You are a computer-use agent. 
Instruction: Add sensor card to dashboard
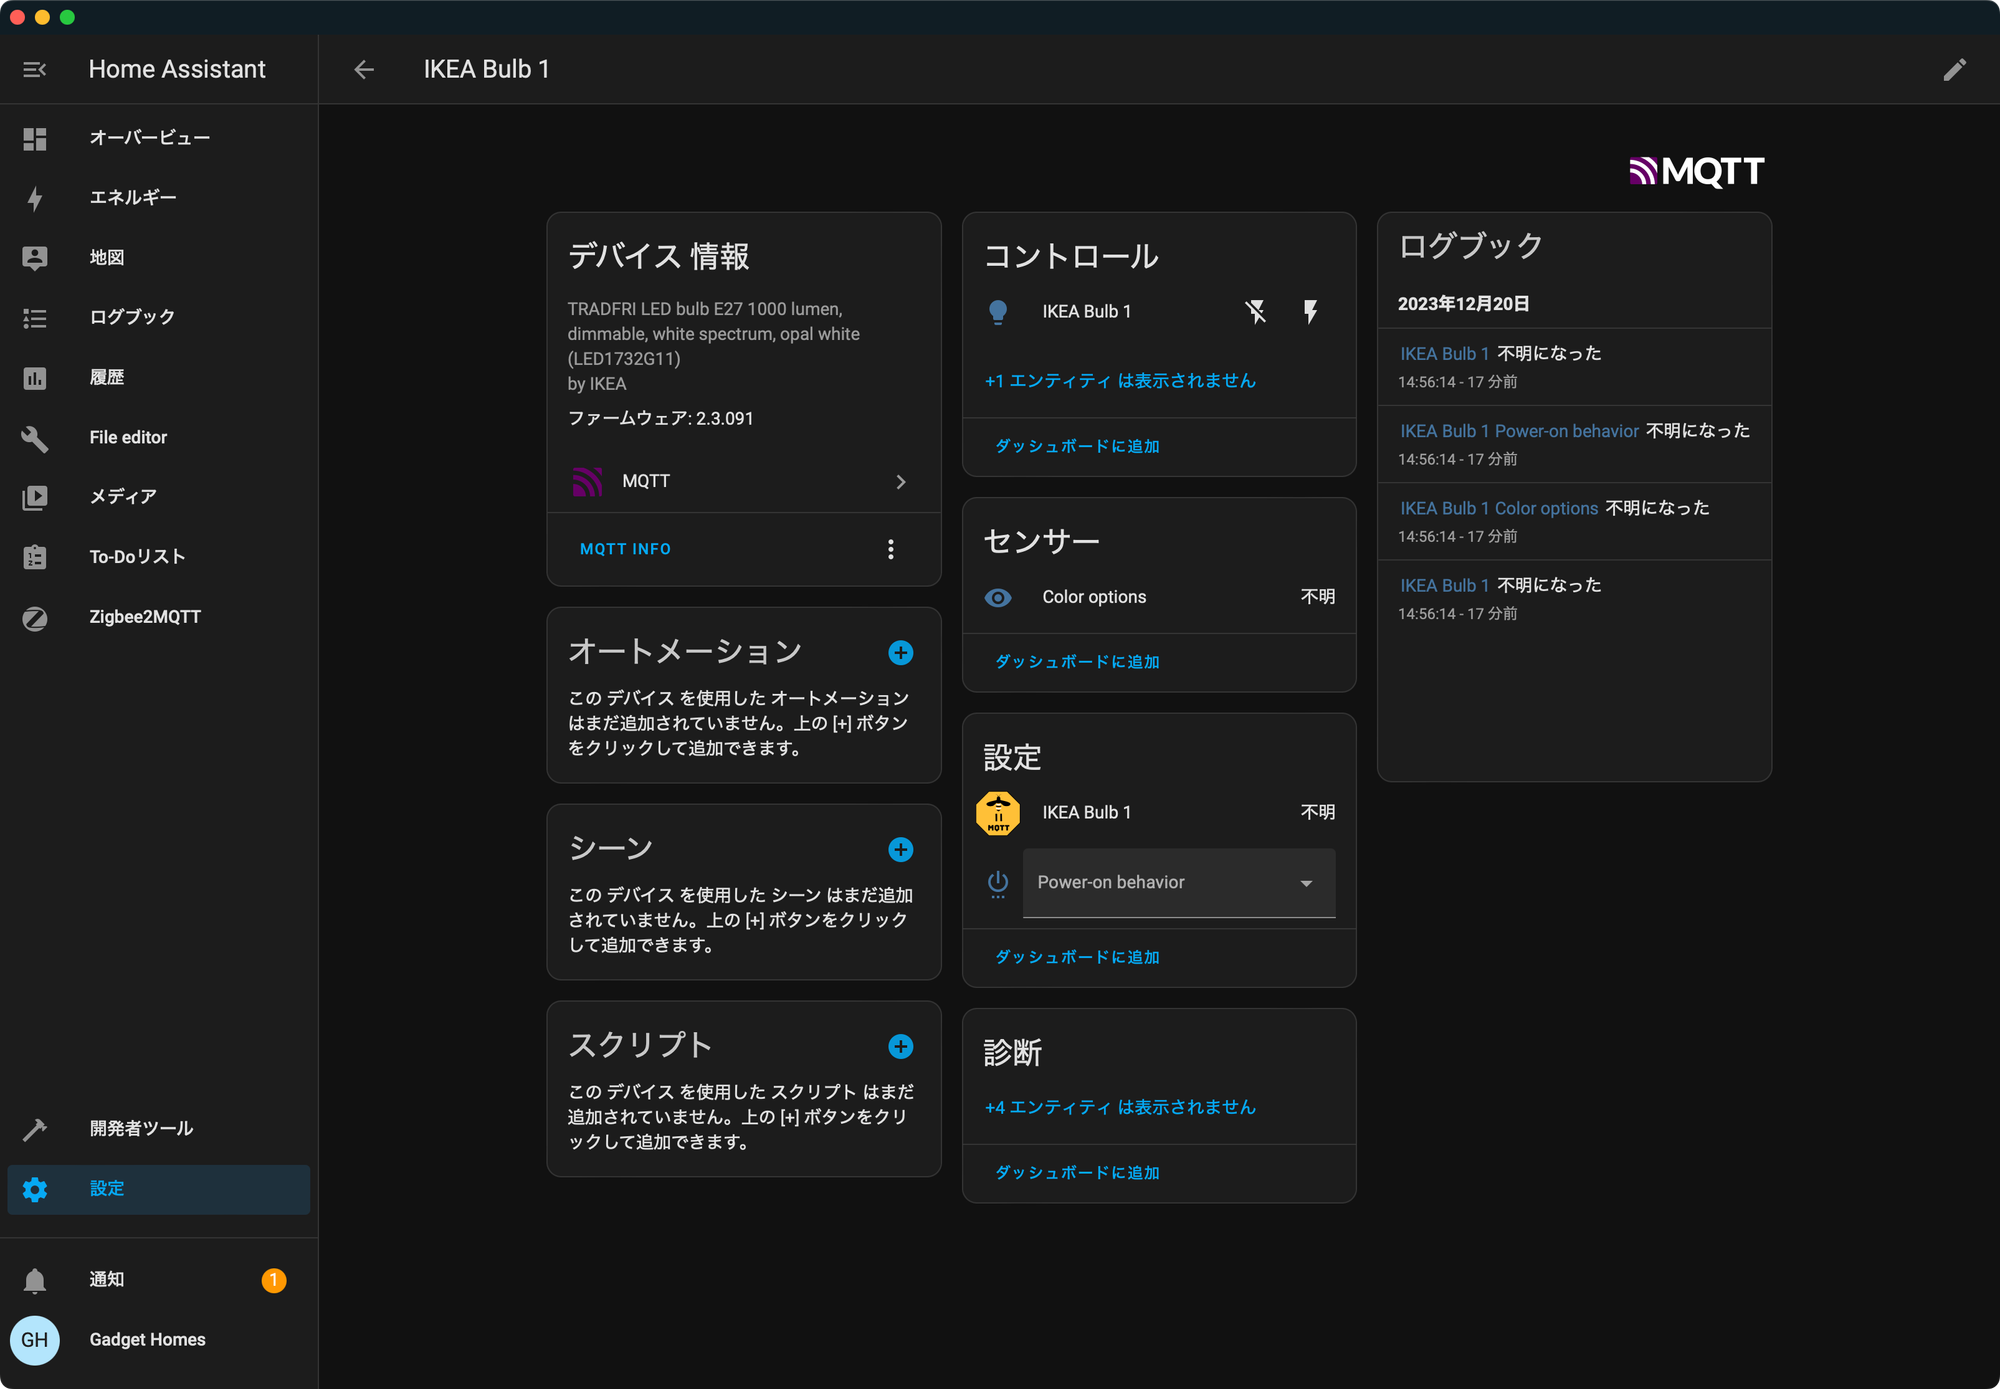tap(1077, 662)
